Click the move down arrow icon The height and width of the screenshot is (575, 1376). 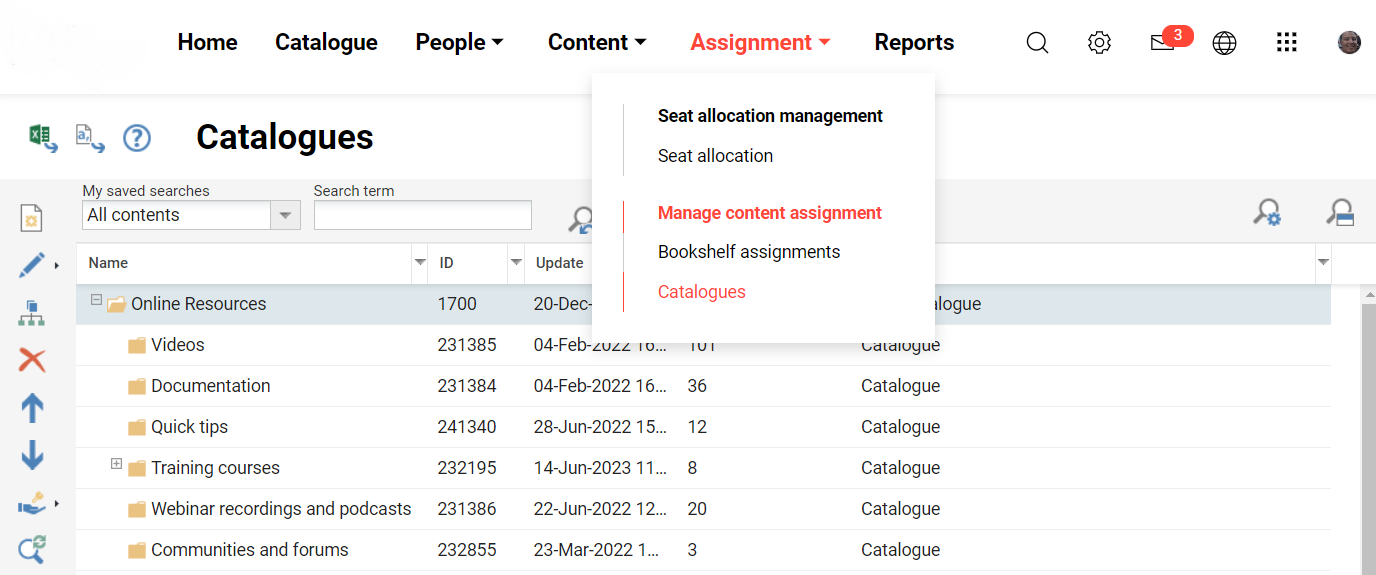(x=32, y=455)
